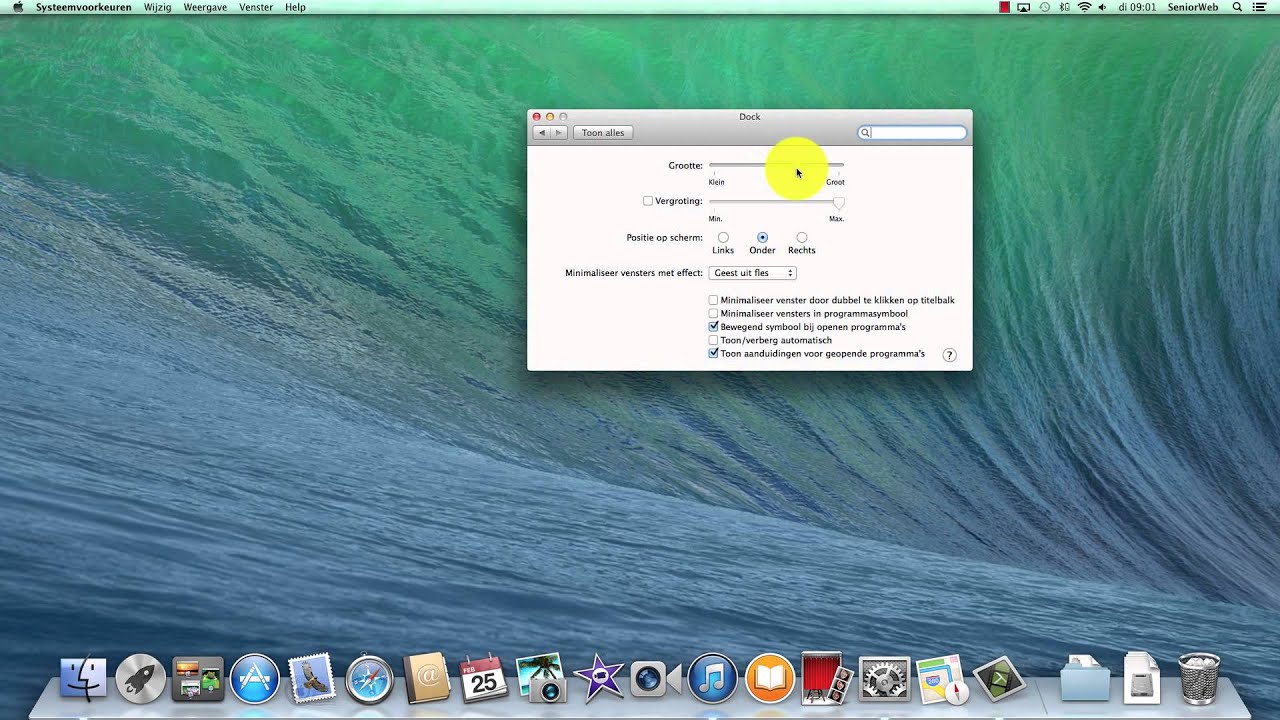Click the green-arrow app icon in Dock
This screenshot has height=720, width=1280.
[999, 679]
